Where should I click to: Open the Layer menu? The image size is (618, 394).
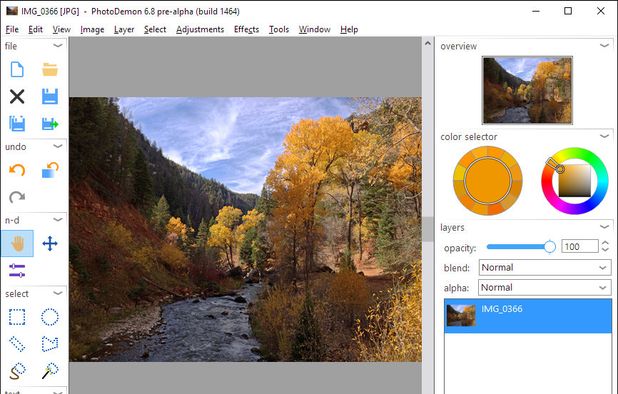click(x=124, y=30)
